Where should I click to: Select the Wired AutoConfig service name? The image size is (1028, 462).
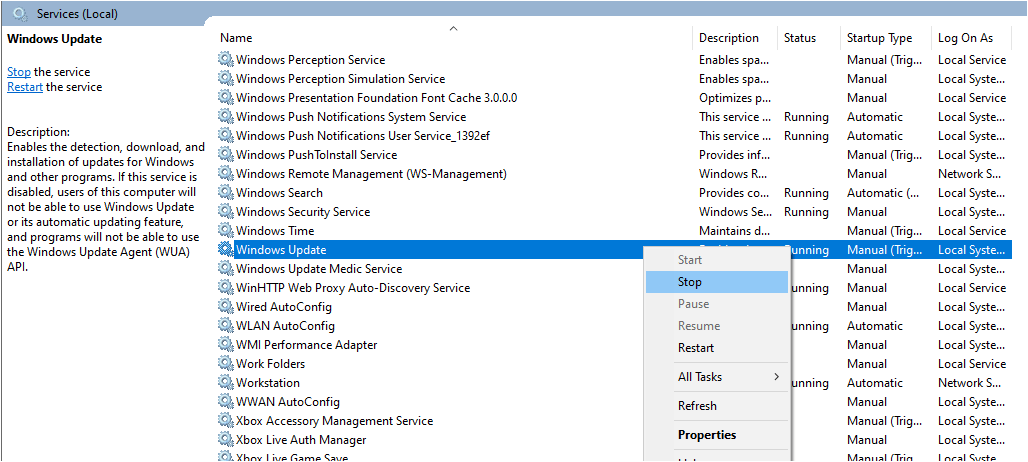[284, 307]
